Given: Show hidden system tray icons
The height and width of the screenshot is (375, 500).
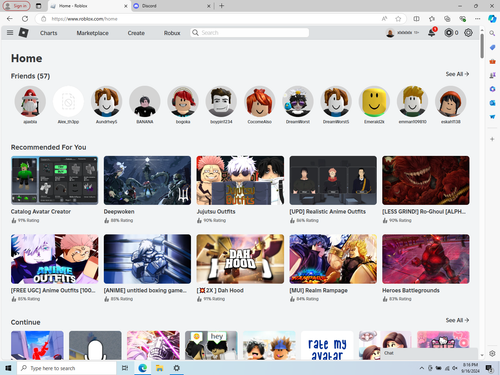Looking at the screenshot, I should click(422, 368).
